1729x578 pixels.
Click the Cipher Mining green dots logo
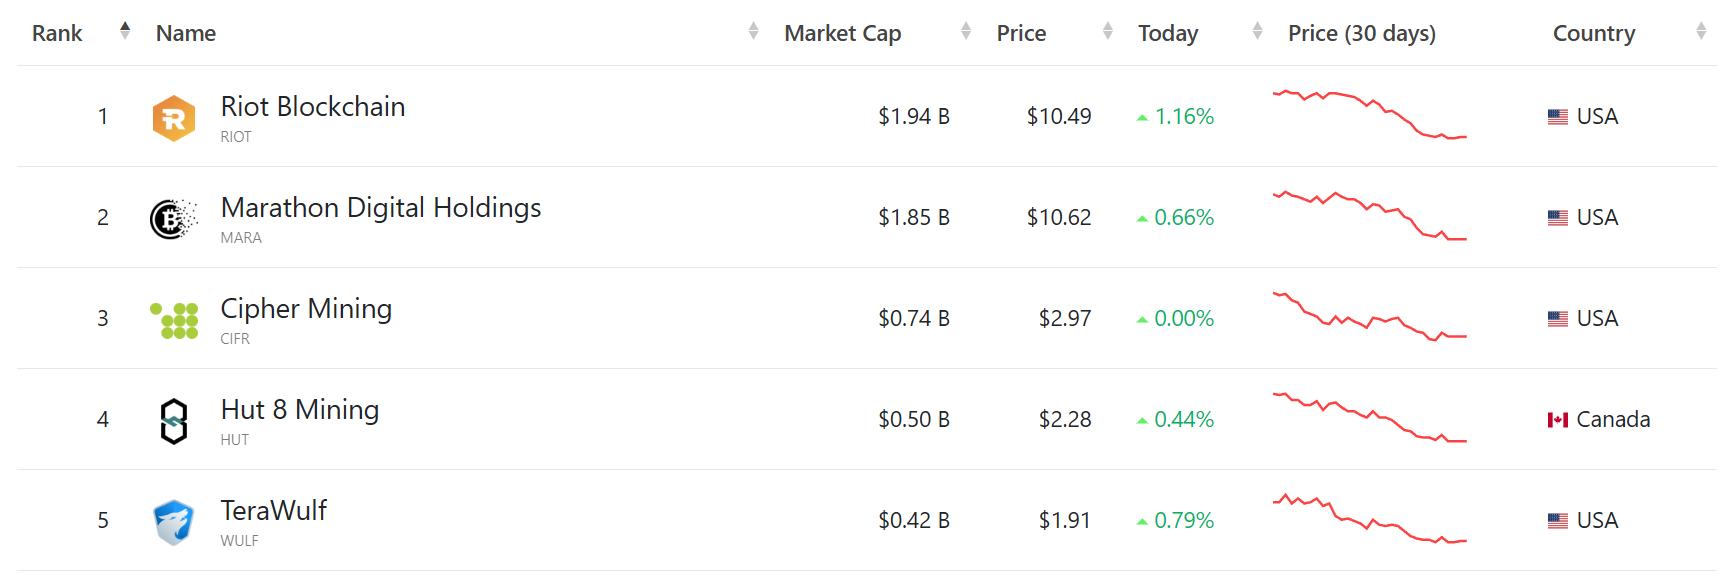click(174, 320)
